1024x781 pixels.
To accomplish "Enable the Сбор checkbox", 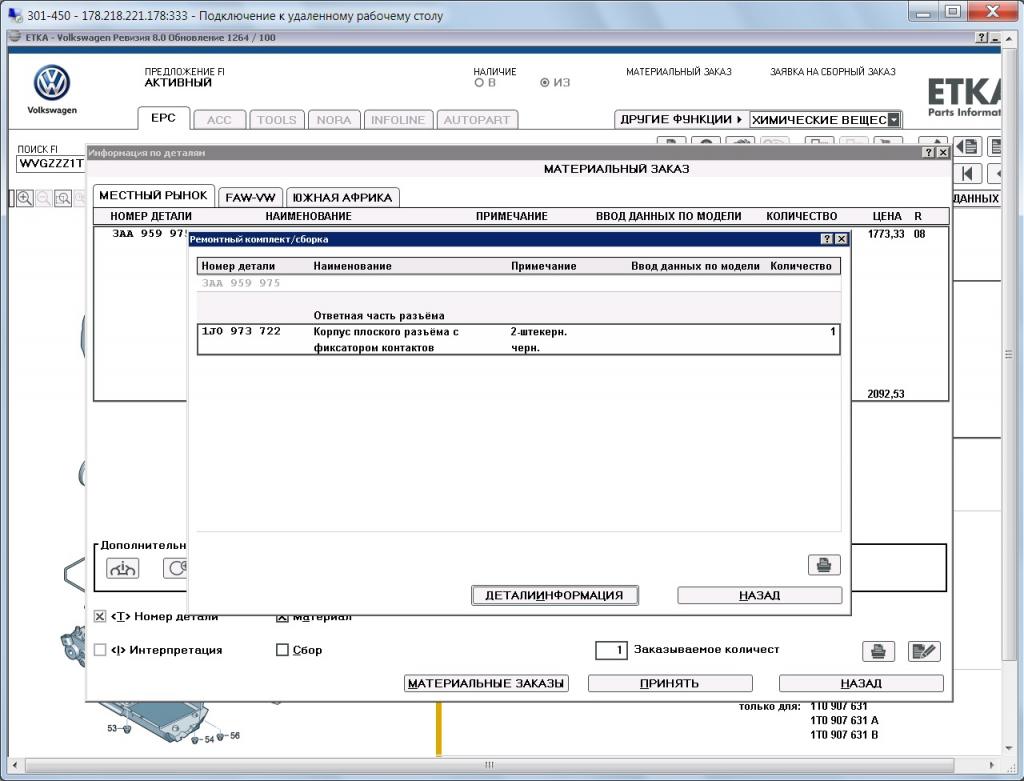I will tap(282, 650).
